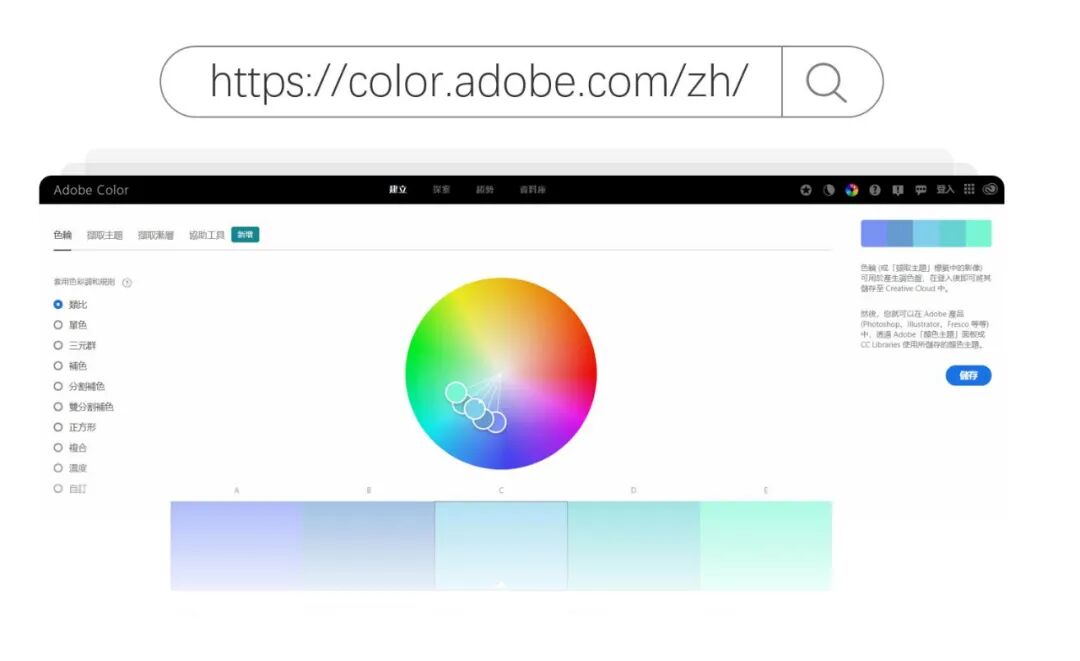The height and width of the screenshot is (661, 1080).
Task: Click the Creative Cloud logo icon
Action: pos(990,189)
